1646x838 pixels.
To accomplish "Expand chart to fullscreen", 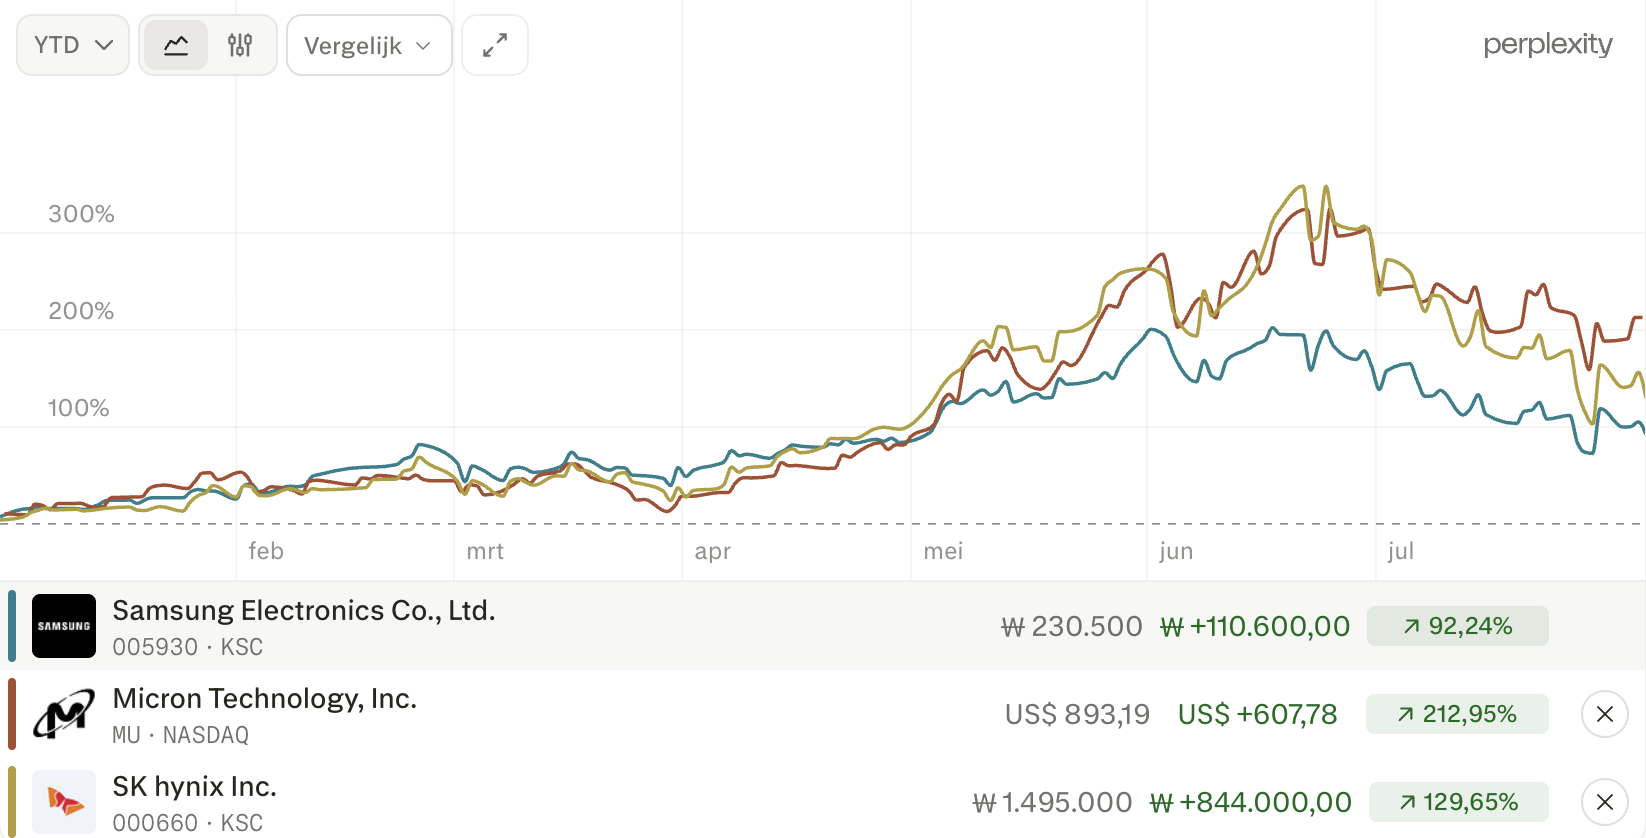I will click(x=495, y=45).
